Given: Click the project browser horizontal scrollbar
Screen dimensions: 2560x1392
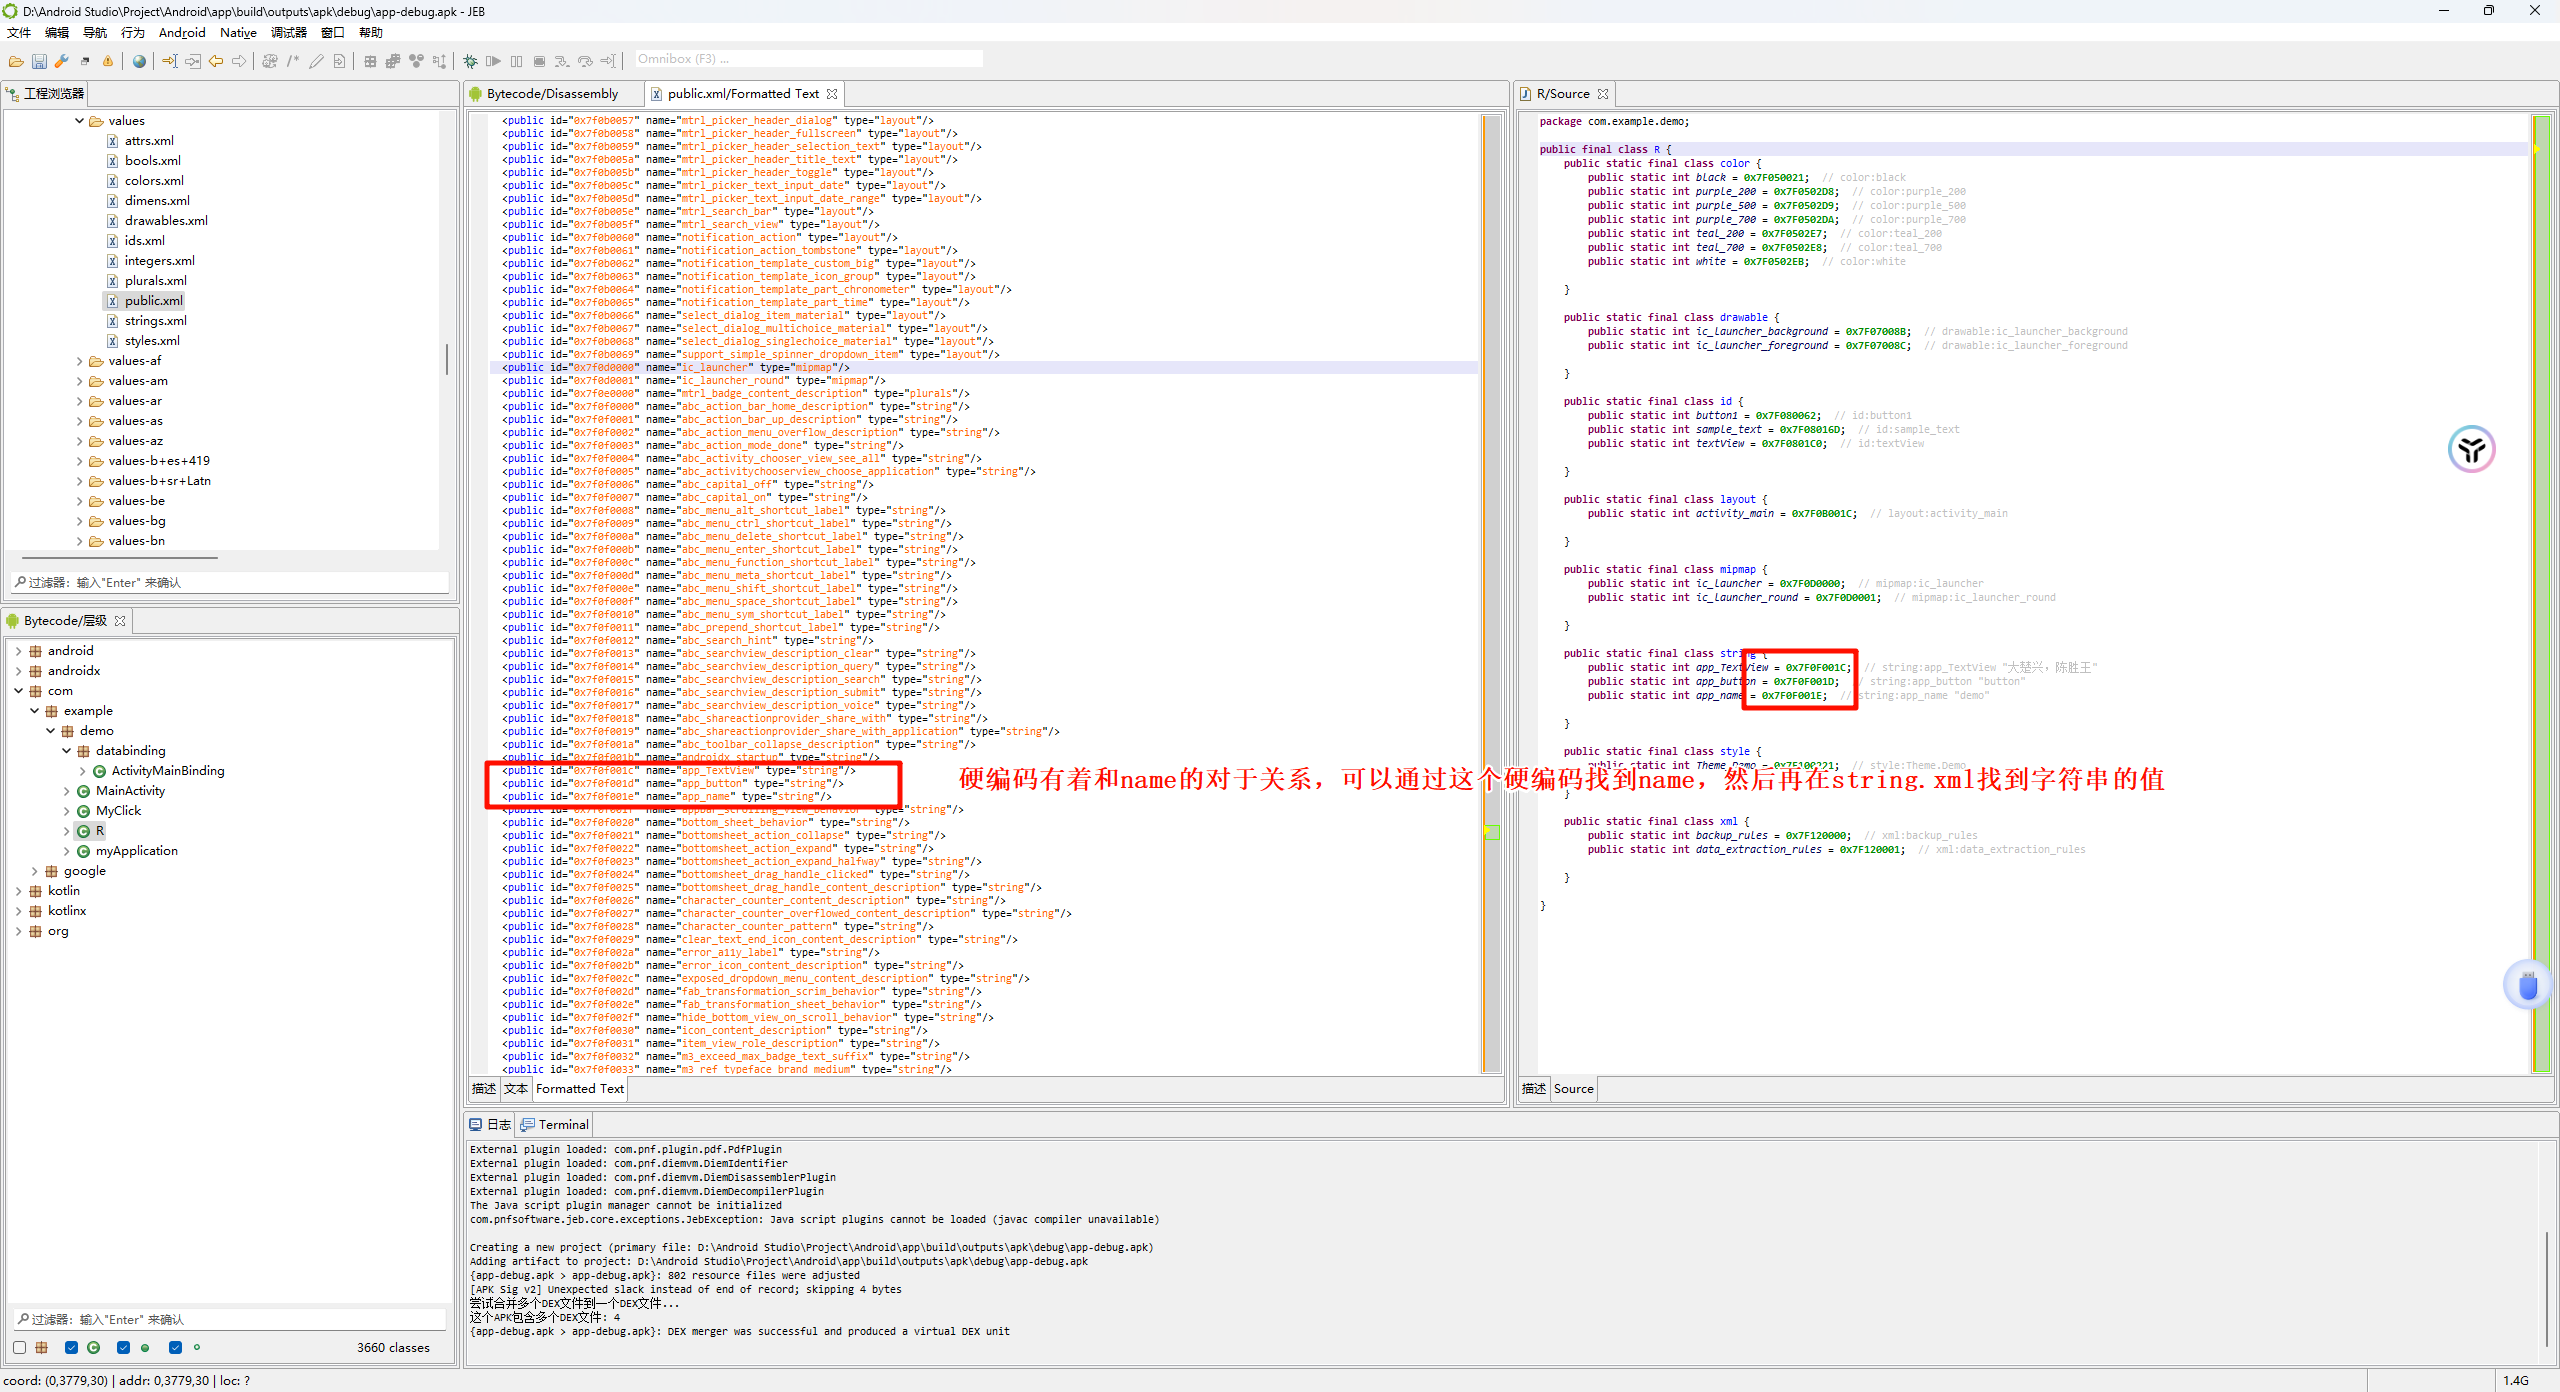Looking at the screenshot, I should (120, 557).
